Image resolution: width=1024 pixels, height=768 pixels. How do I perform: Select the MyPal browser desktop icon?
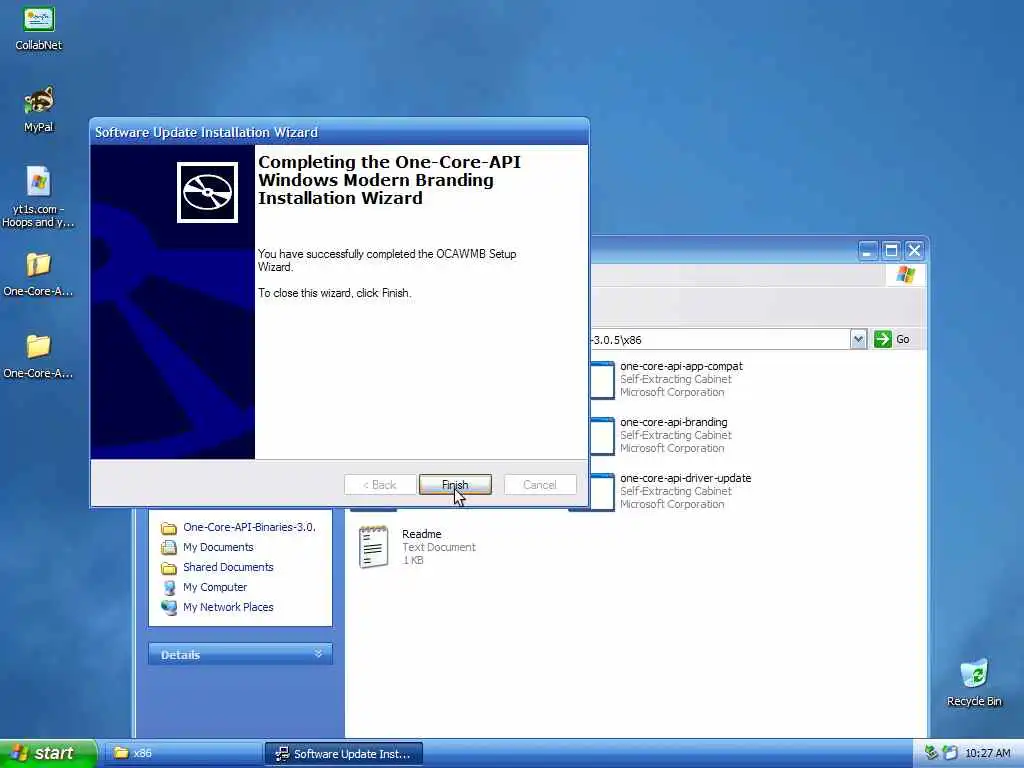coord(39,110)
